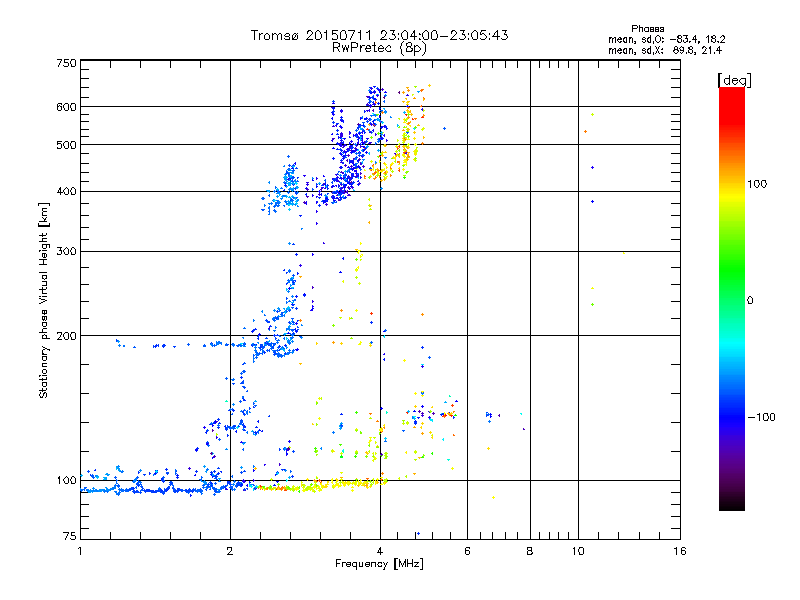Click the colorbar tick label '-100'

coord(761,417)
